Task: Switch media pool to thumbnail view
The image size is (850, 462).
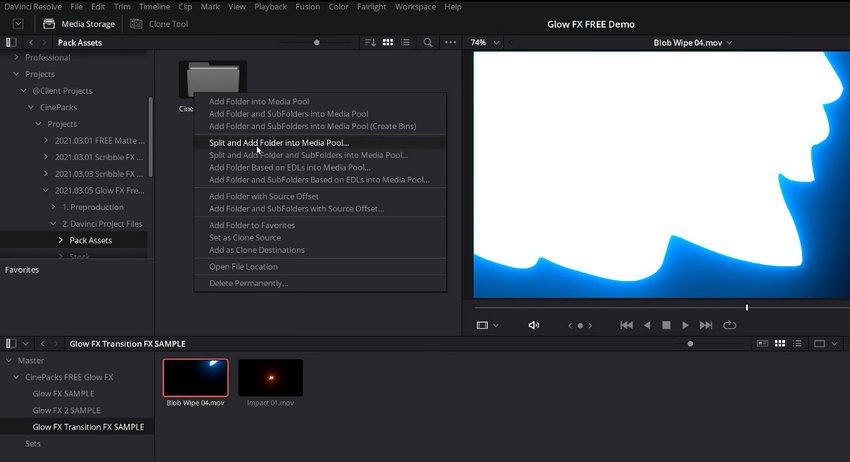Action: (780, 343)
